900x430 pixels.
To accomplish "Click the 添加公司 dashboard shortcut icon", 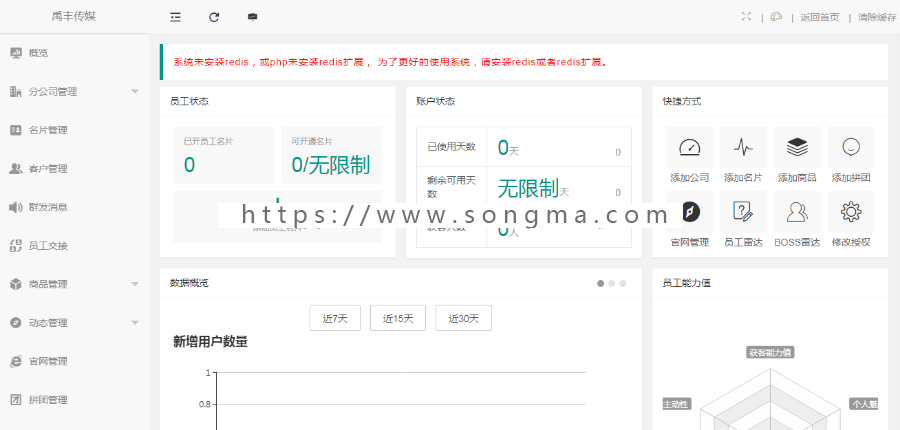I will (689, 148).
